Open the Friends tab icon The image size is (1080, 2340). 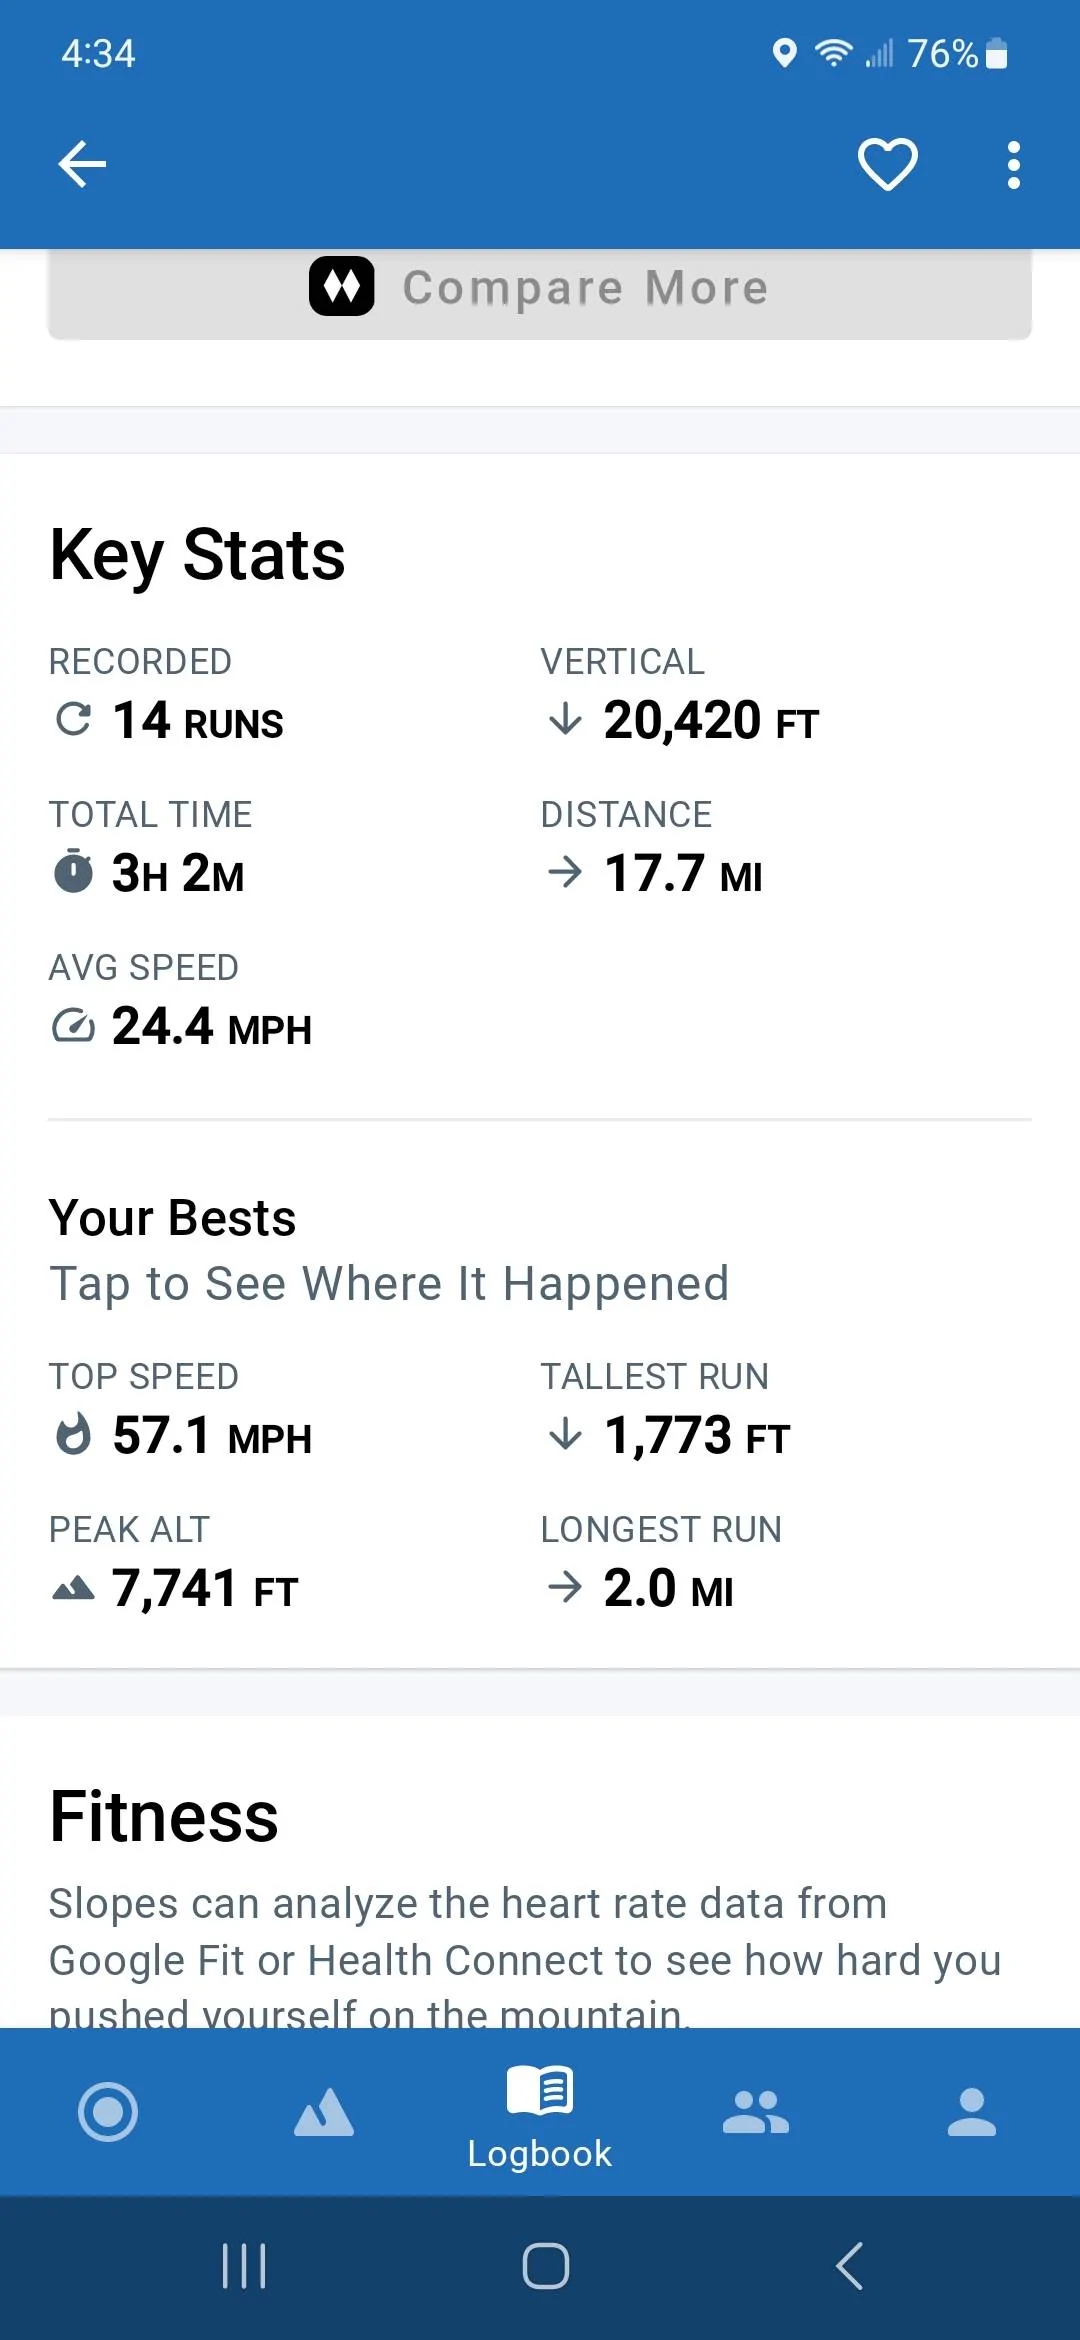click(x=756, y=2112)
